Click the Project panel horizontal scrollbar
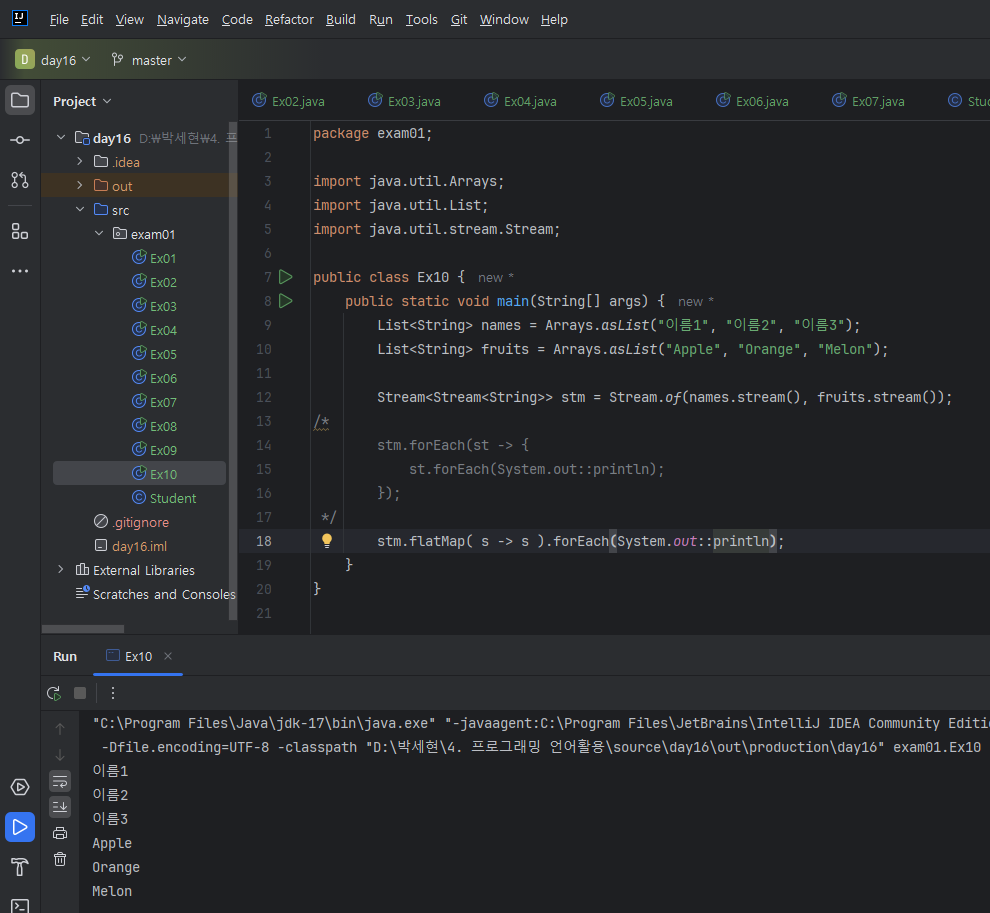990x913 pixels. point(83,629)
